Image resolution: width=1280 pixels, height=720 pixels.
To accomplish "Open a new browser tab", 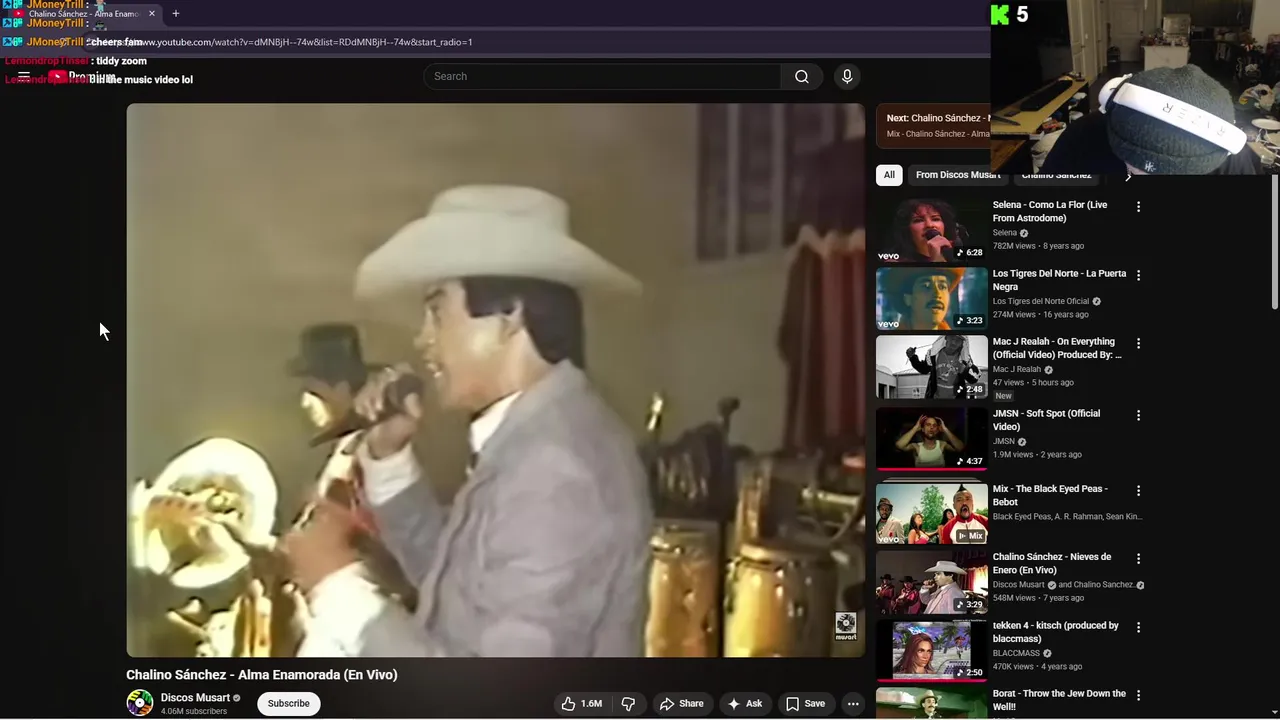I will tap(175, 14).
